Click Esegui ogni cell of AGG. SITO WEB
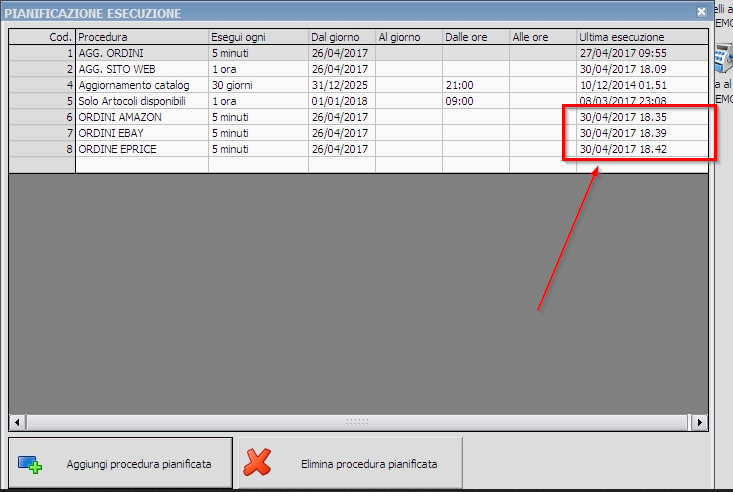The height and width of the screenshot is (492, 733). point(258,69)
